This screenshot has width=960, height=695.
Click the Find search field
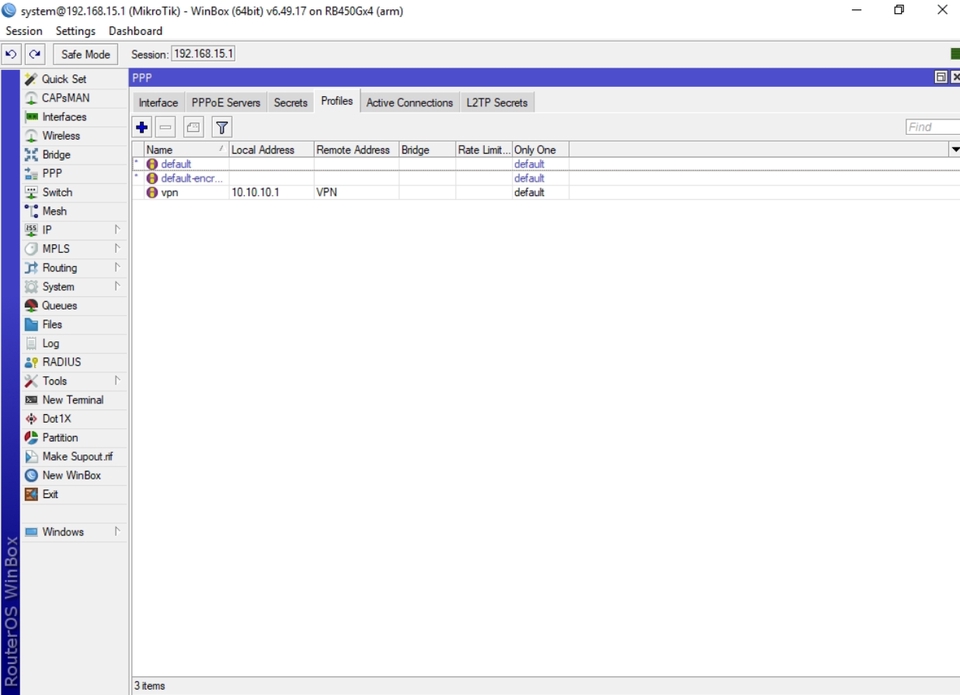(932, 127)
